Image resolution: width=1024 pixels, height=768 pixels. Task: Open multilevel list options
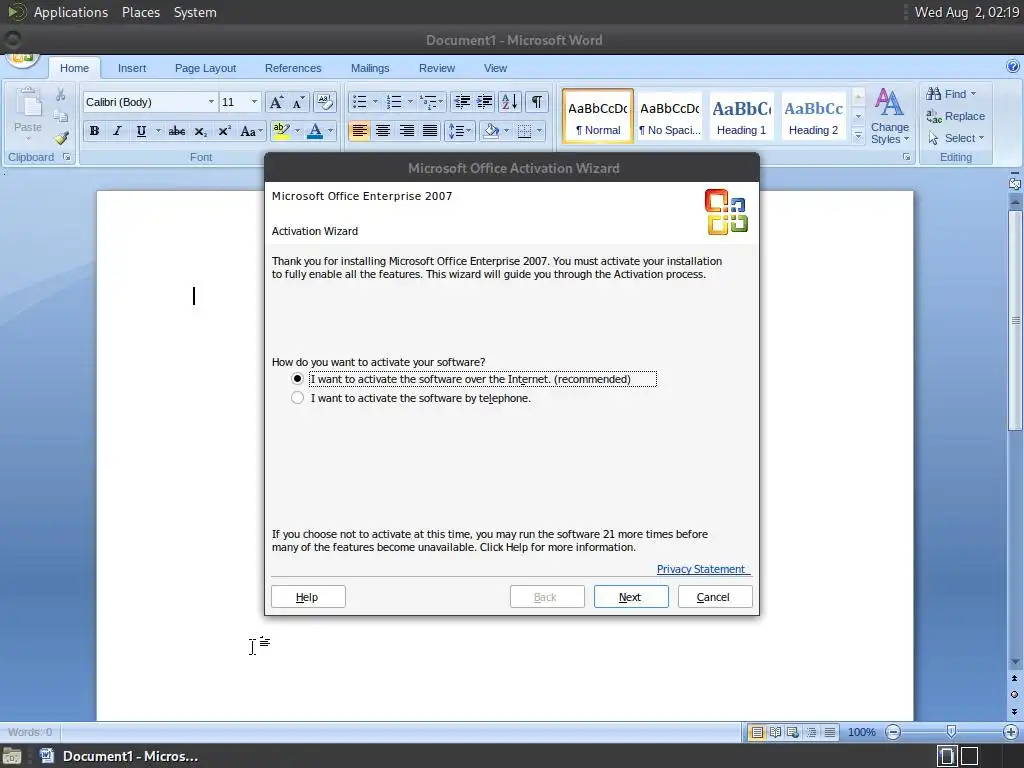431,102
